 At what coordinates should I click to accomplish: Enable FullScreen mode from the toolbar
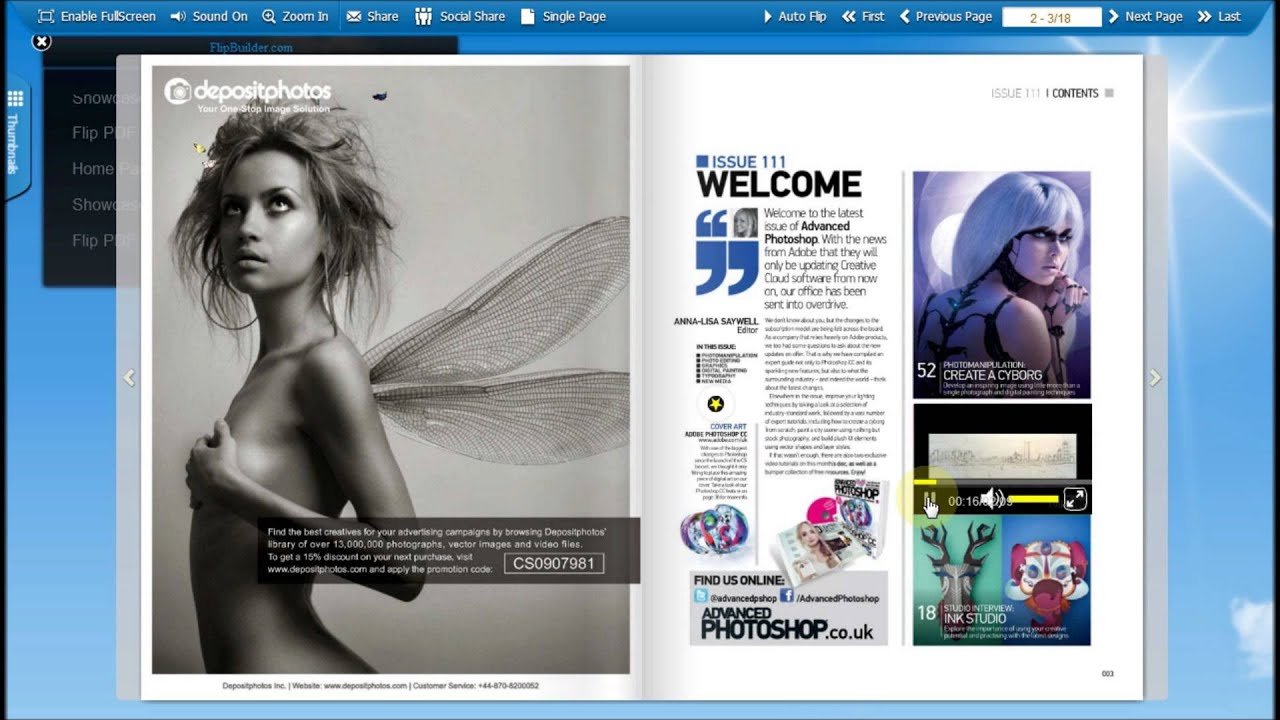click(x=96, y=16)
